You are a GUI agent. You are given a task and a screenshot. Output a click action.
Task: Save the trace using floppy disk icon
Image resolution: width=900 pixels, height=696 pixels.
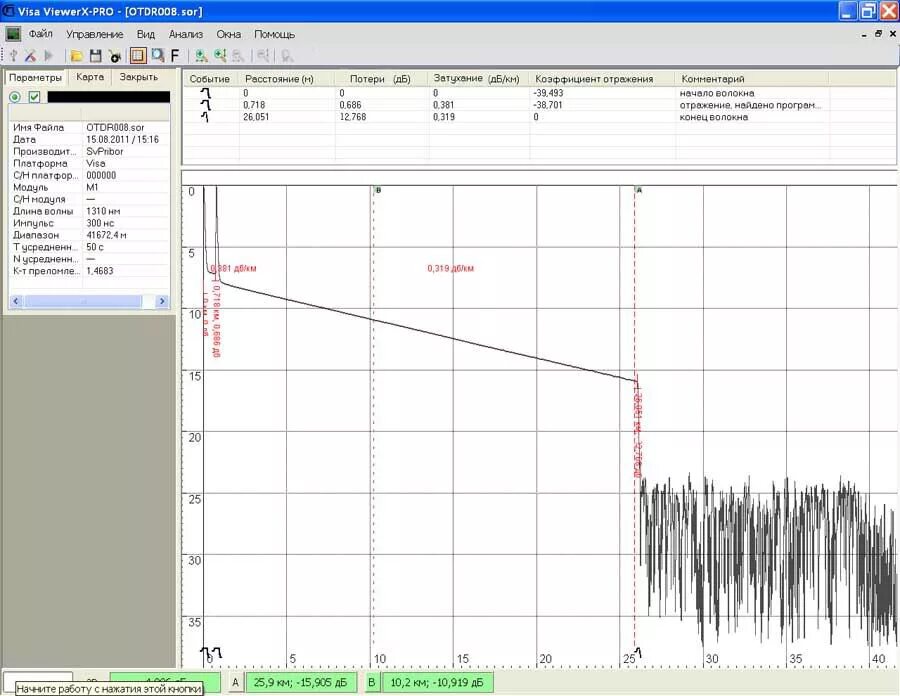point(95,56)
